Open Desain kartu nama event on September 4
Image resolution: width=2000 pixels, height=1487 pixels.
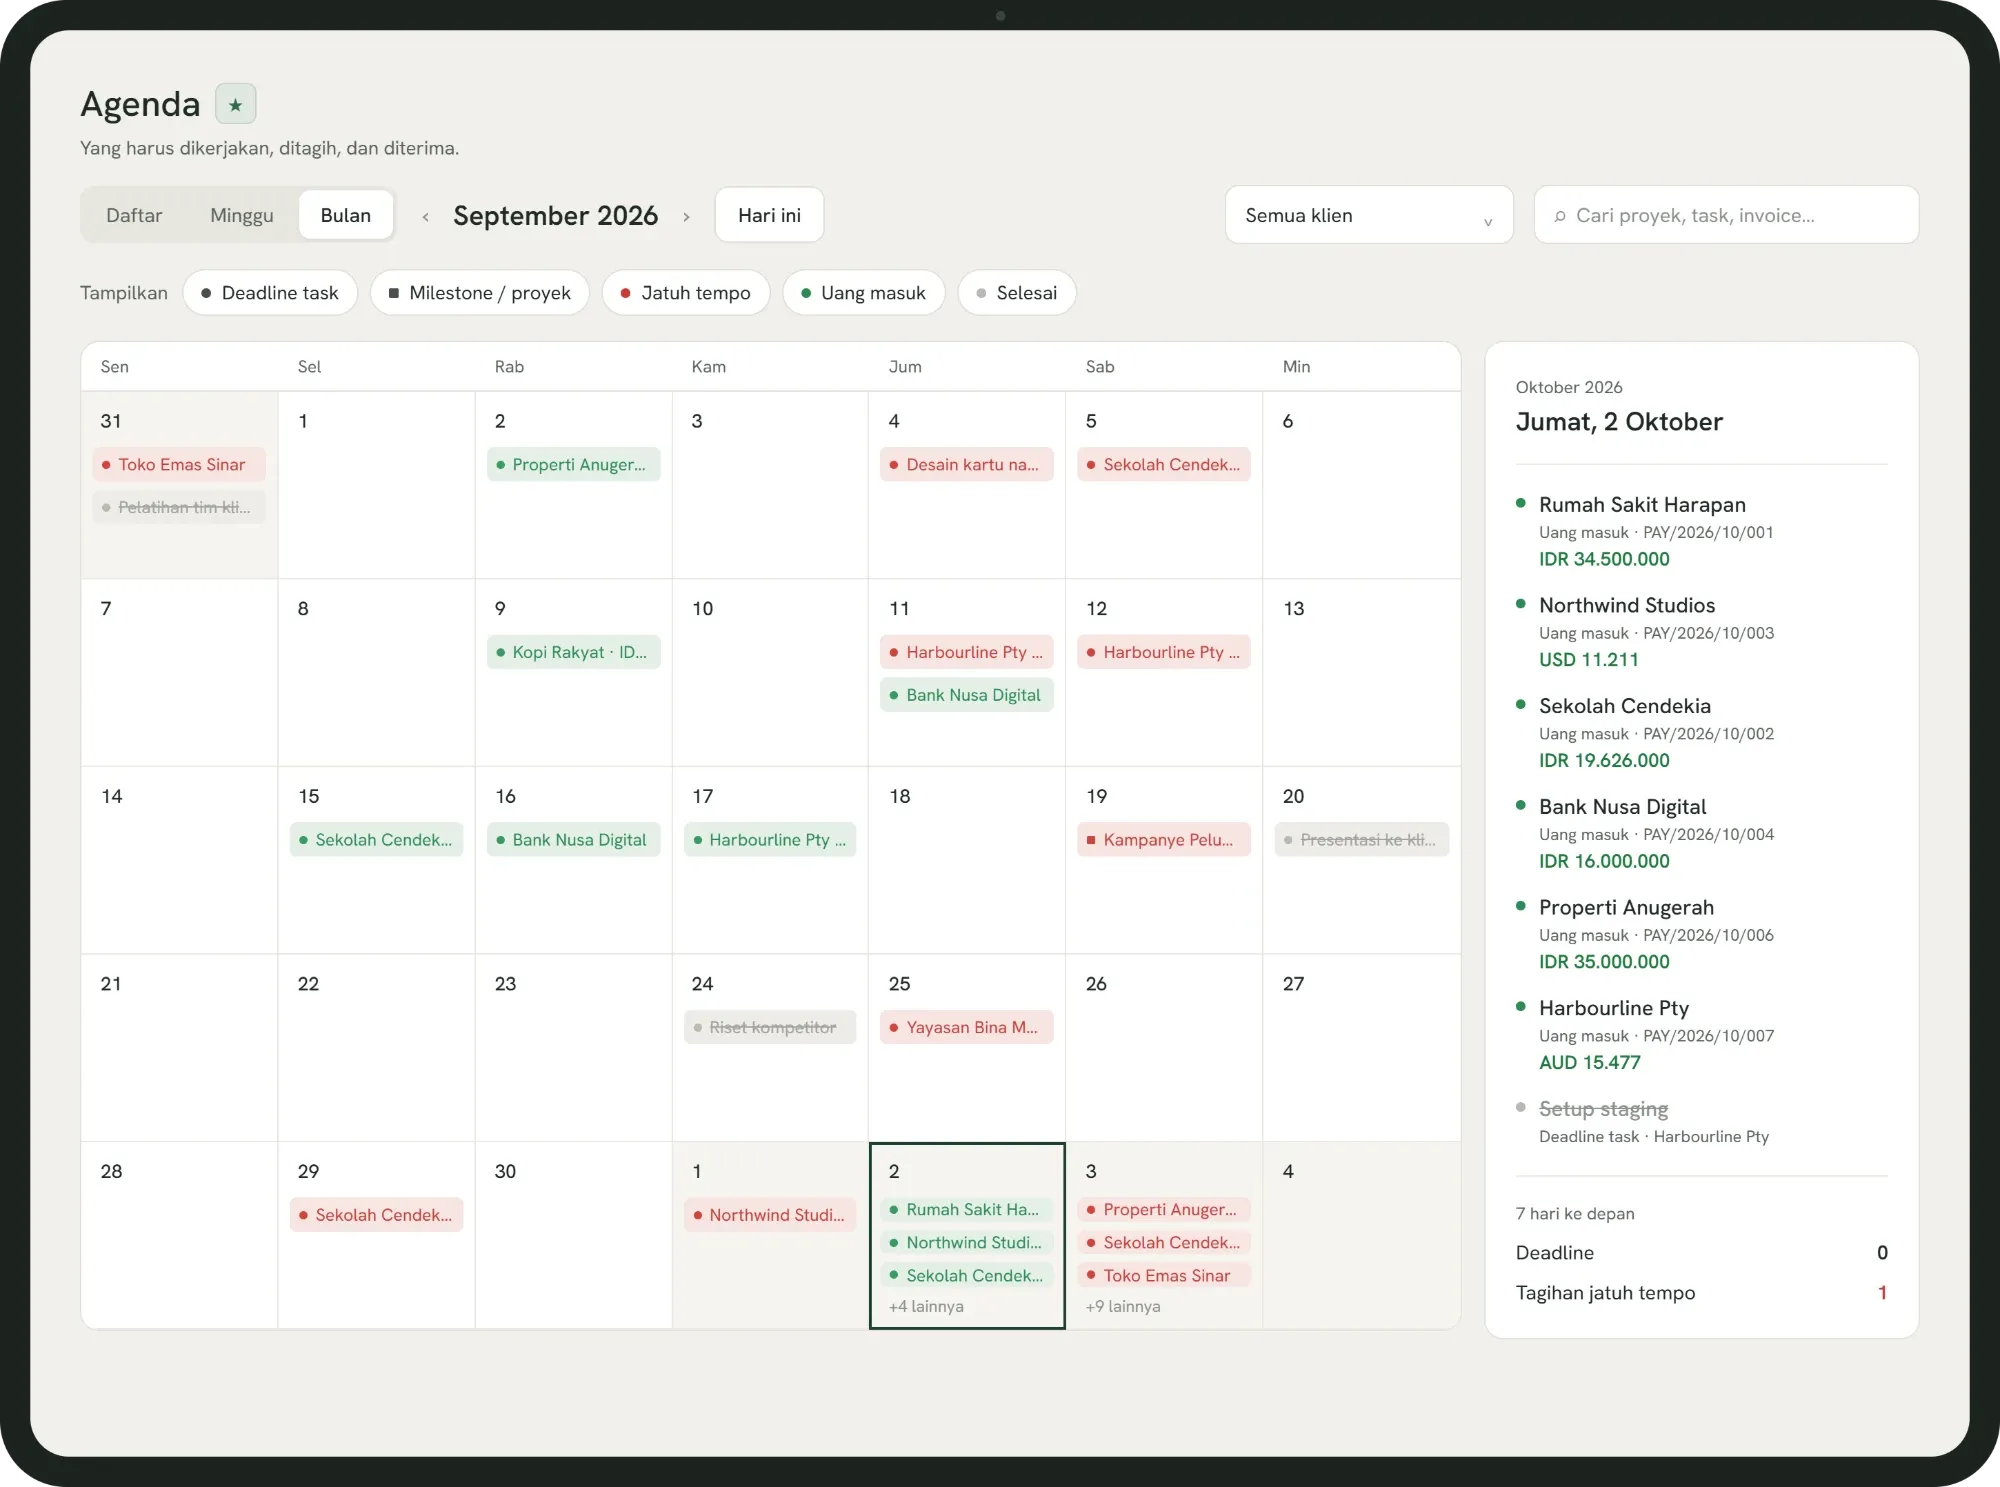967,464
